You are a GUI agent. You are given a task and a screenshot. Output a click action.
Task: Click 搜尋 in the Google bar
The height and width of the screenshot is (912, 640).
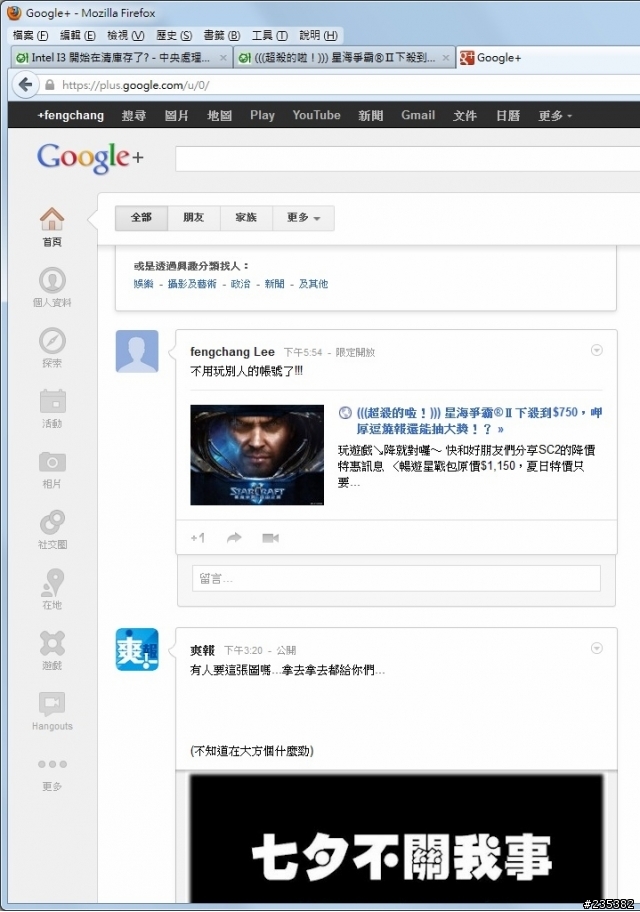pyautogui.click(x=133, y=116)
